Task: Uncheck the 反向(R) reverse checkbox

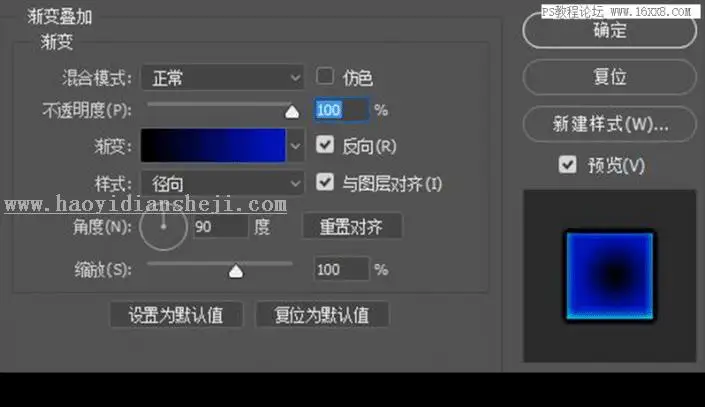Action: pyautogui.click(x=325, y=145)
